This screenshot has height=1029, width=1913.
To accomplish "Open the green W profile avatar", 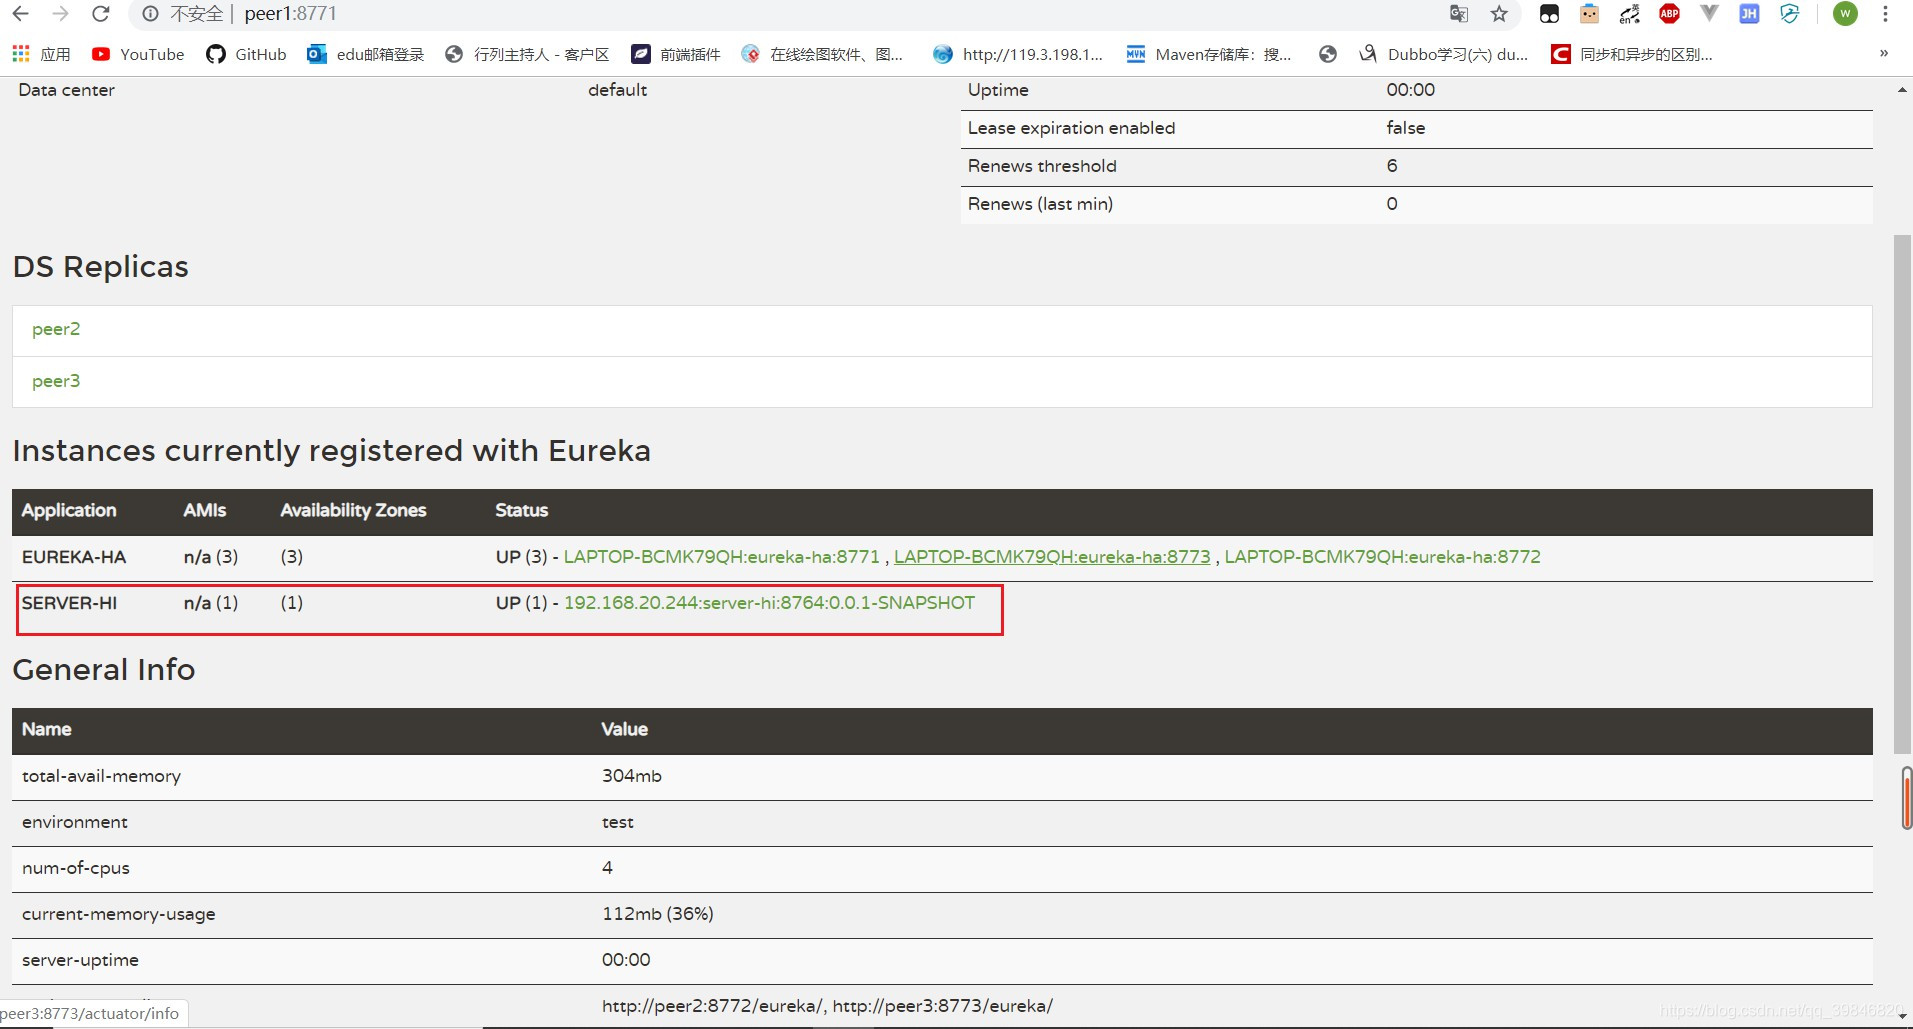I will (1845, 14).
